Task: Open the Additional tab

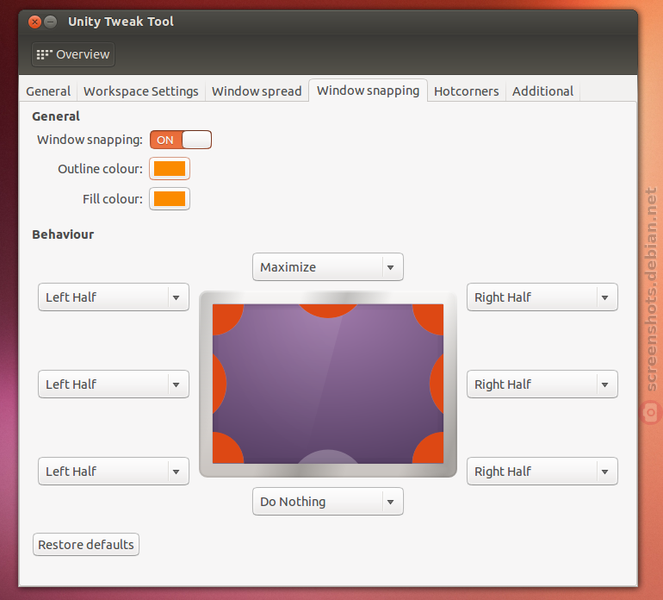Action: pos(543,91)
